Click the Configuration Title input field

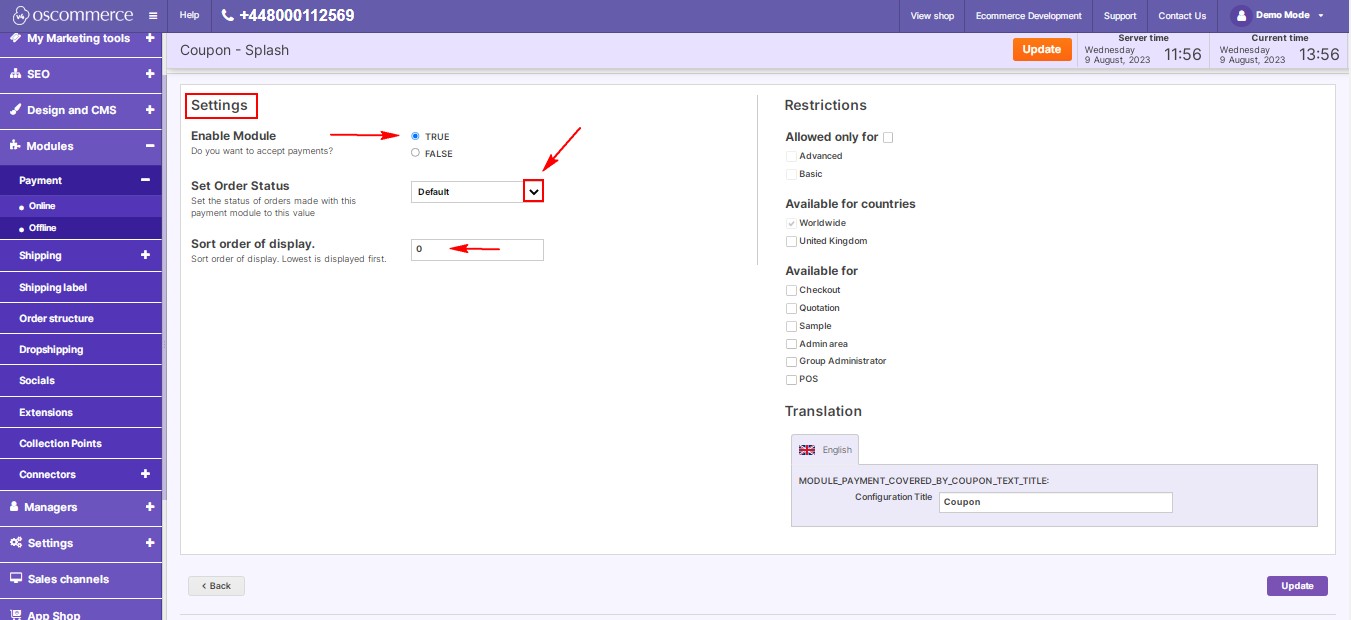coord(1056,502)
